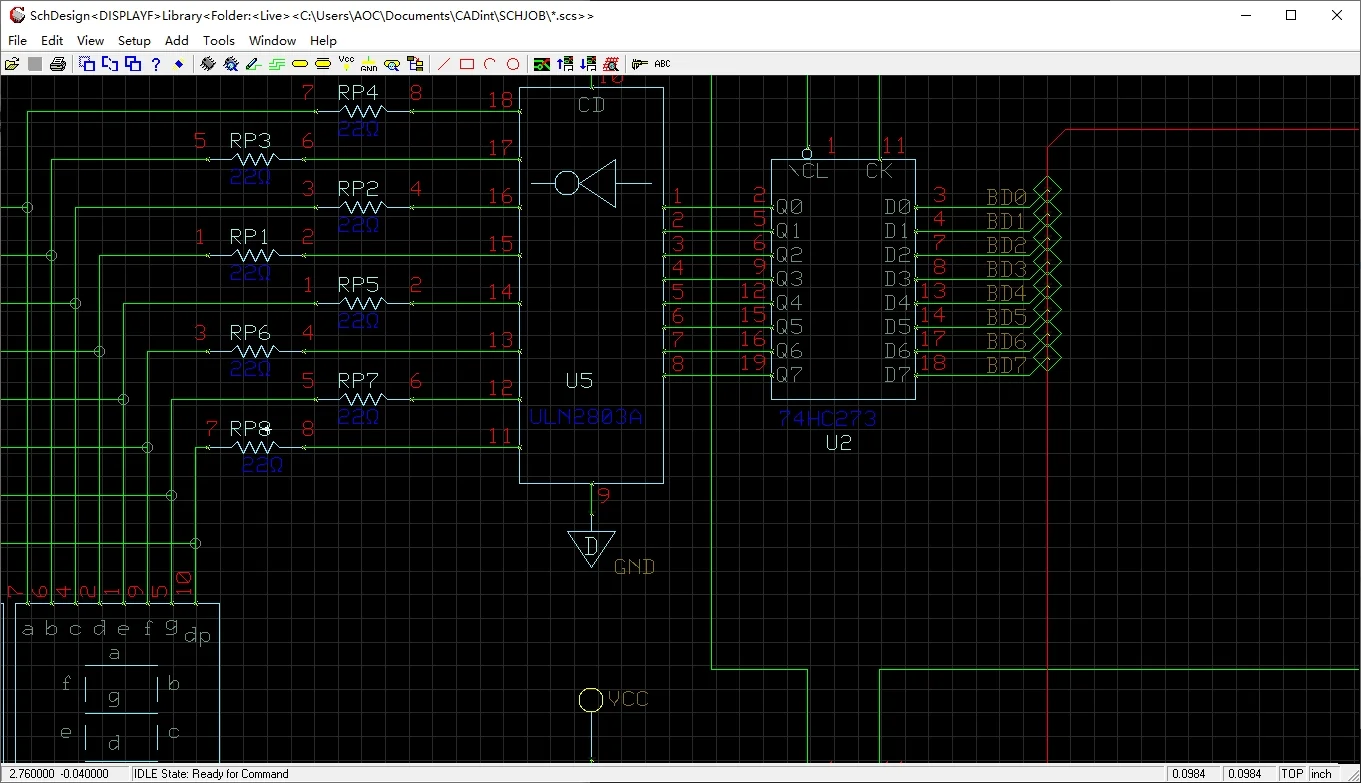Click the question mark help icon
The height and width of the screenshot is (783, 1361).
pyautogui.click(x=156, y=63)
